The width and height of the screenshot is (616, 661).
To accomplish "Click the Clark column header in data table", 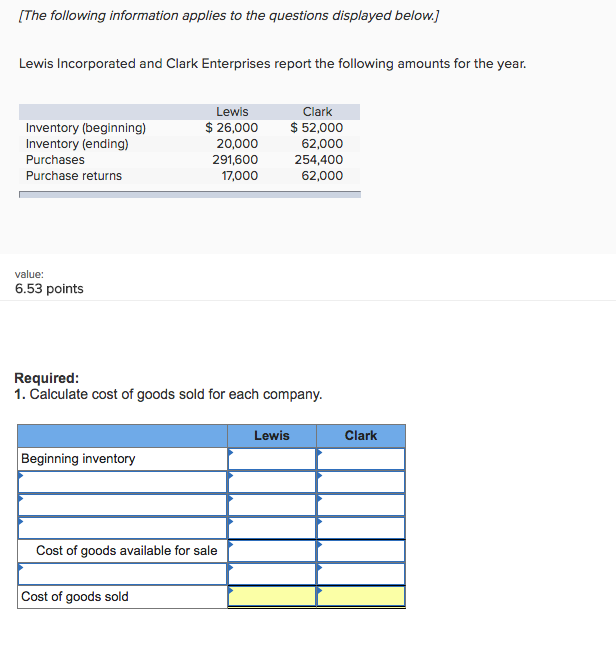I will (x=317, y=112).
